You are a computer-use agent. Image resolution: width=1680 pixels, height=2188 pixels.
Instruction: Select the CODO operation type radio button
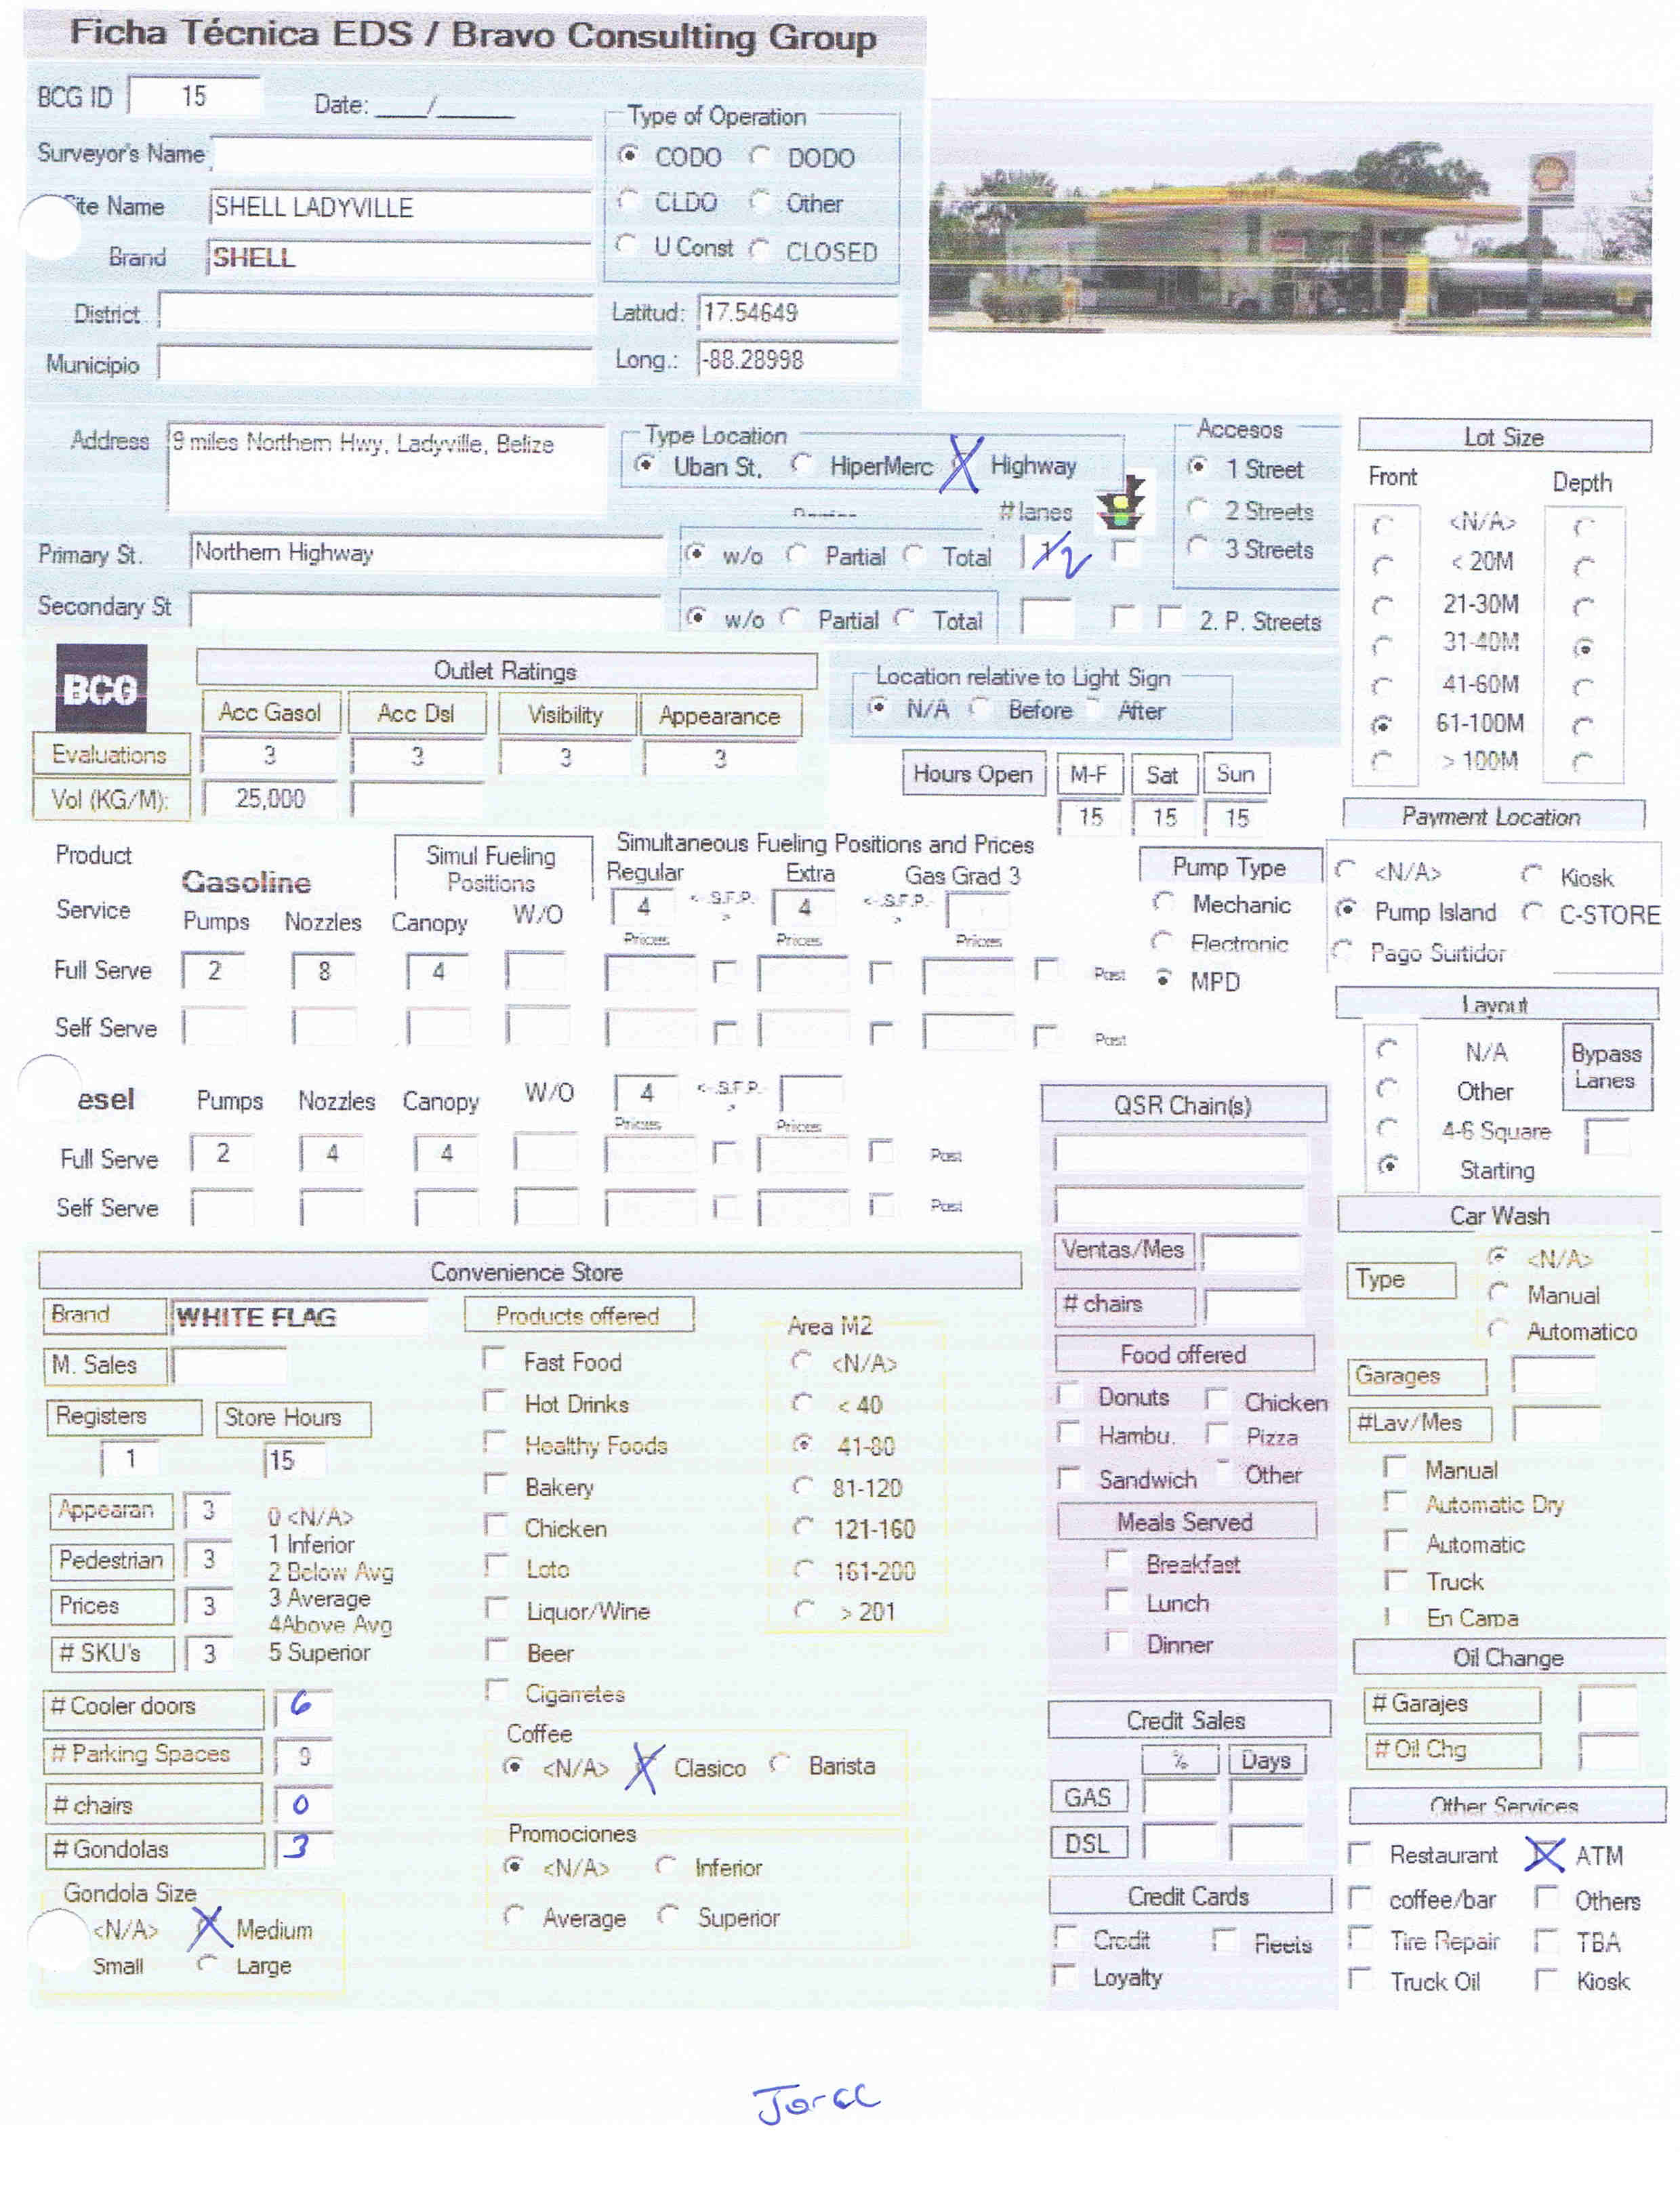[x=628, y=155]
